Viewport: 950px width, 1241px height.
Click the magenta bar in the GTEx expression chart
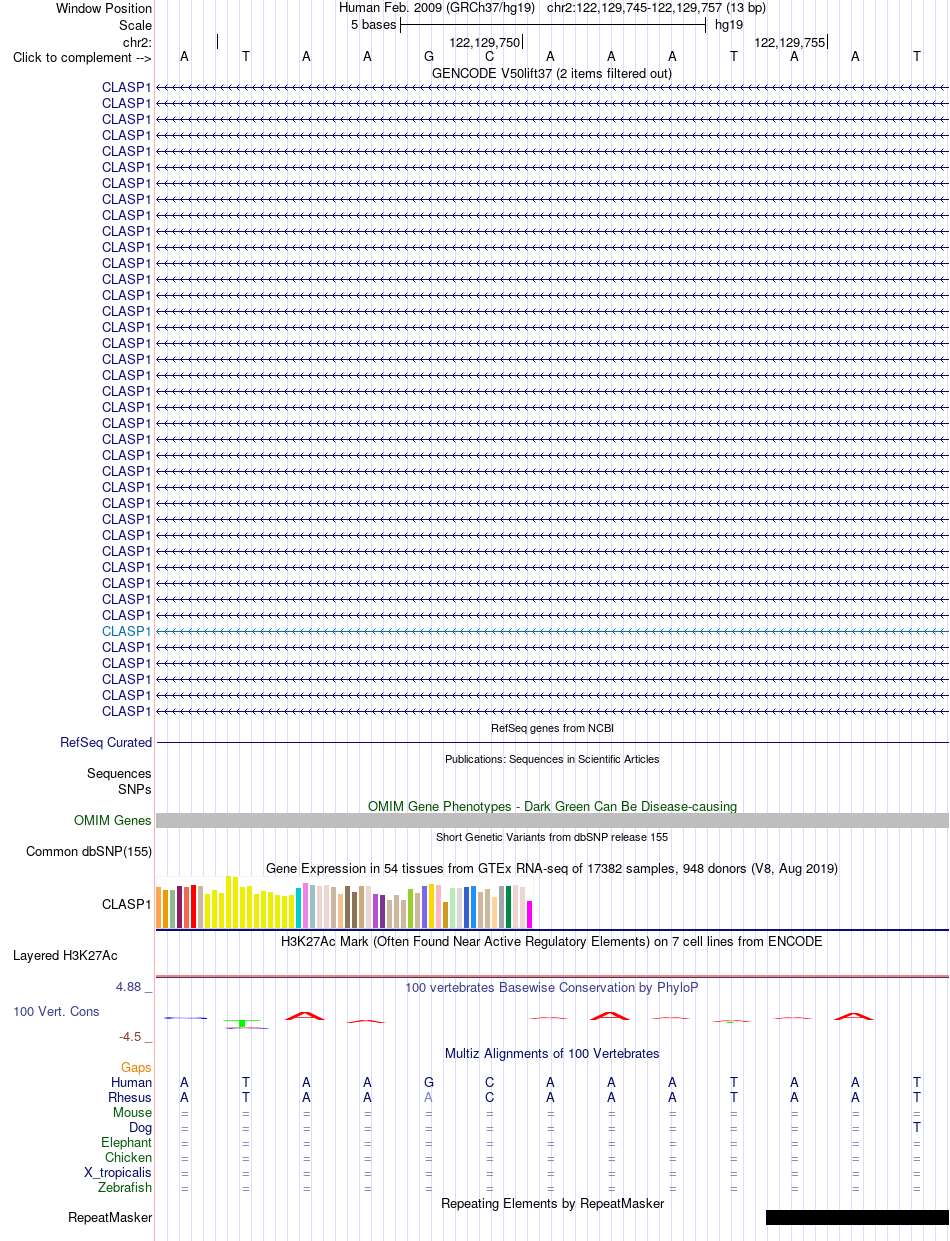pos(530,914)
